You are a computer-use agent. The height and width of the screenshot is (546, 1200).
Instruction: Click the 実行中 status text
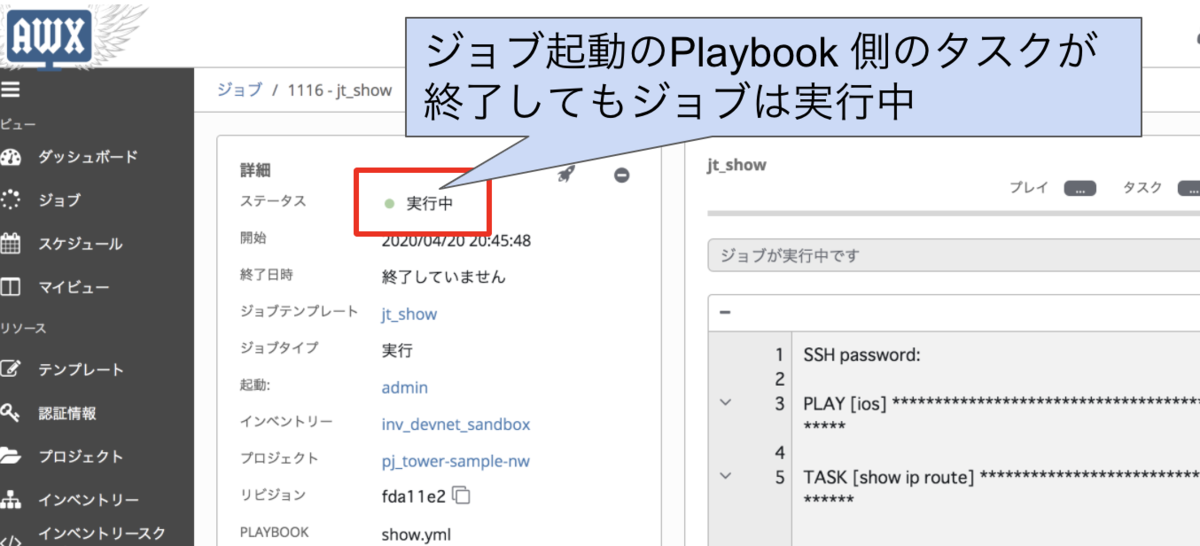coord(429,203)
